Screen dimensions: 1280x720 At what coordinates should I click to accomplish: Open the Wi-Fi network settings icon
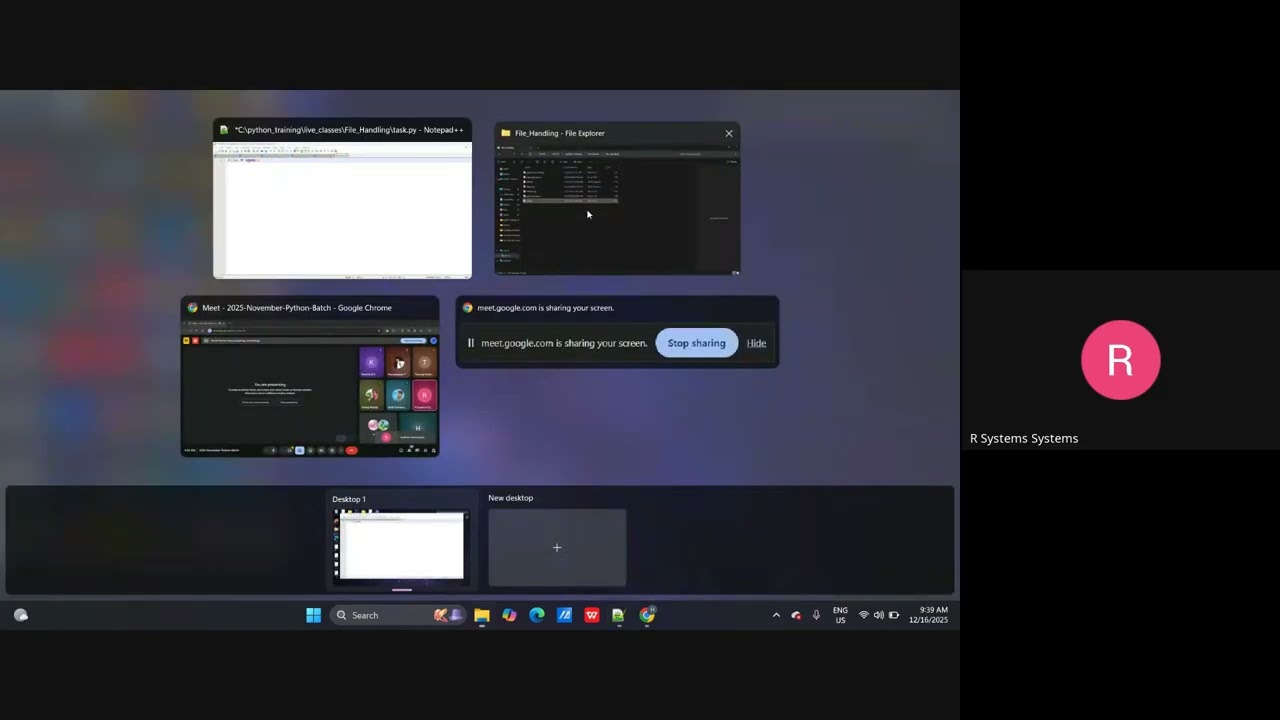coord(864,615)
